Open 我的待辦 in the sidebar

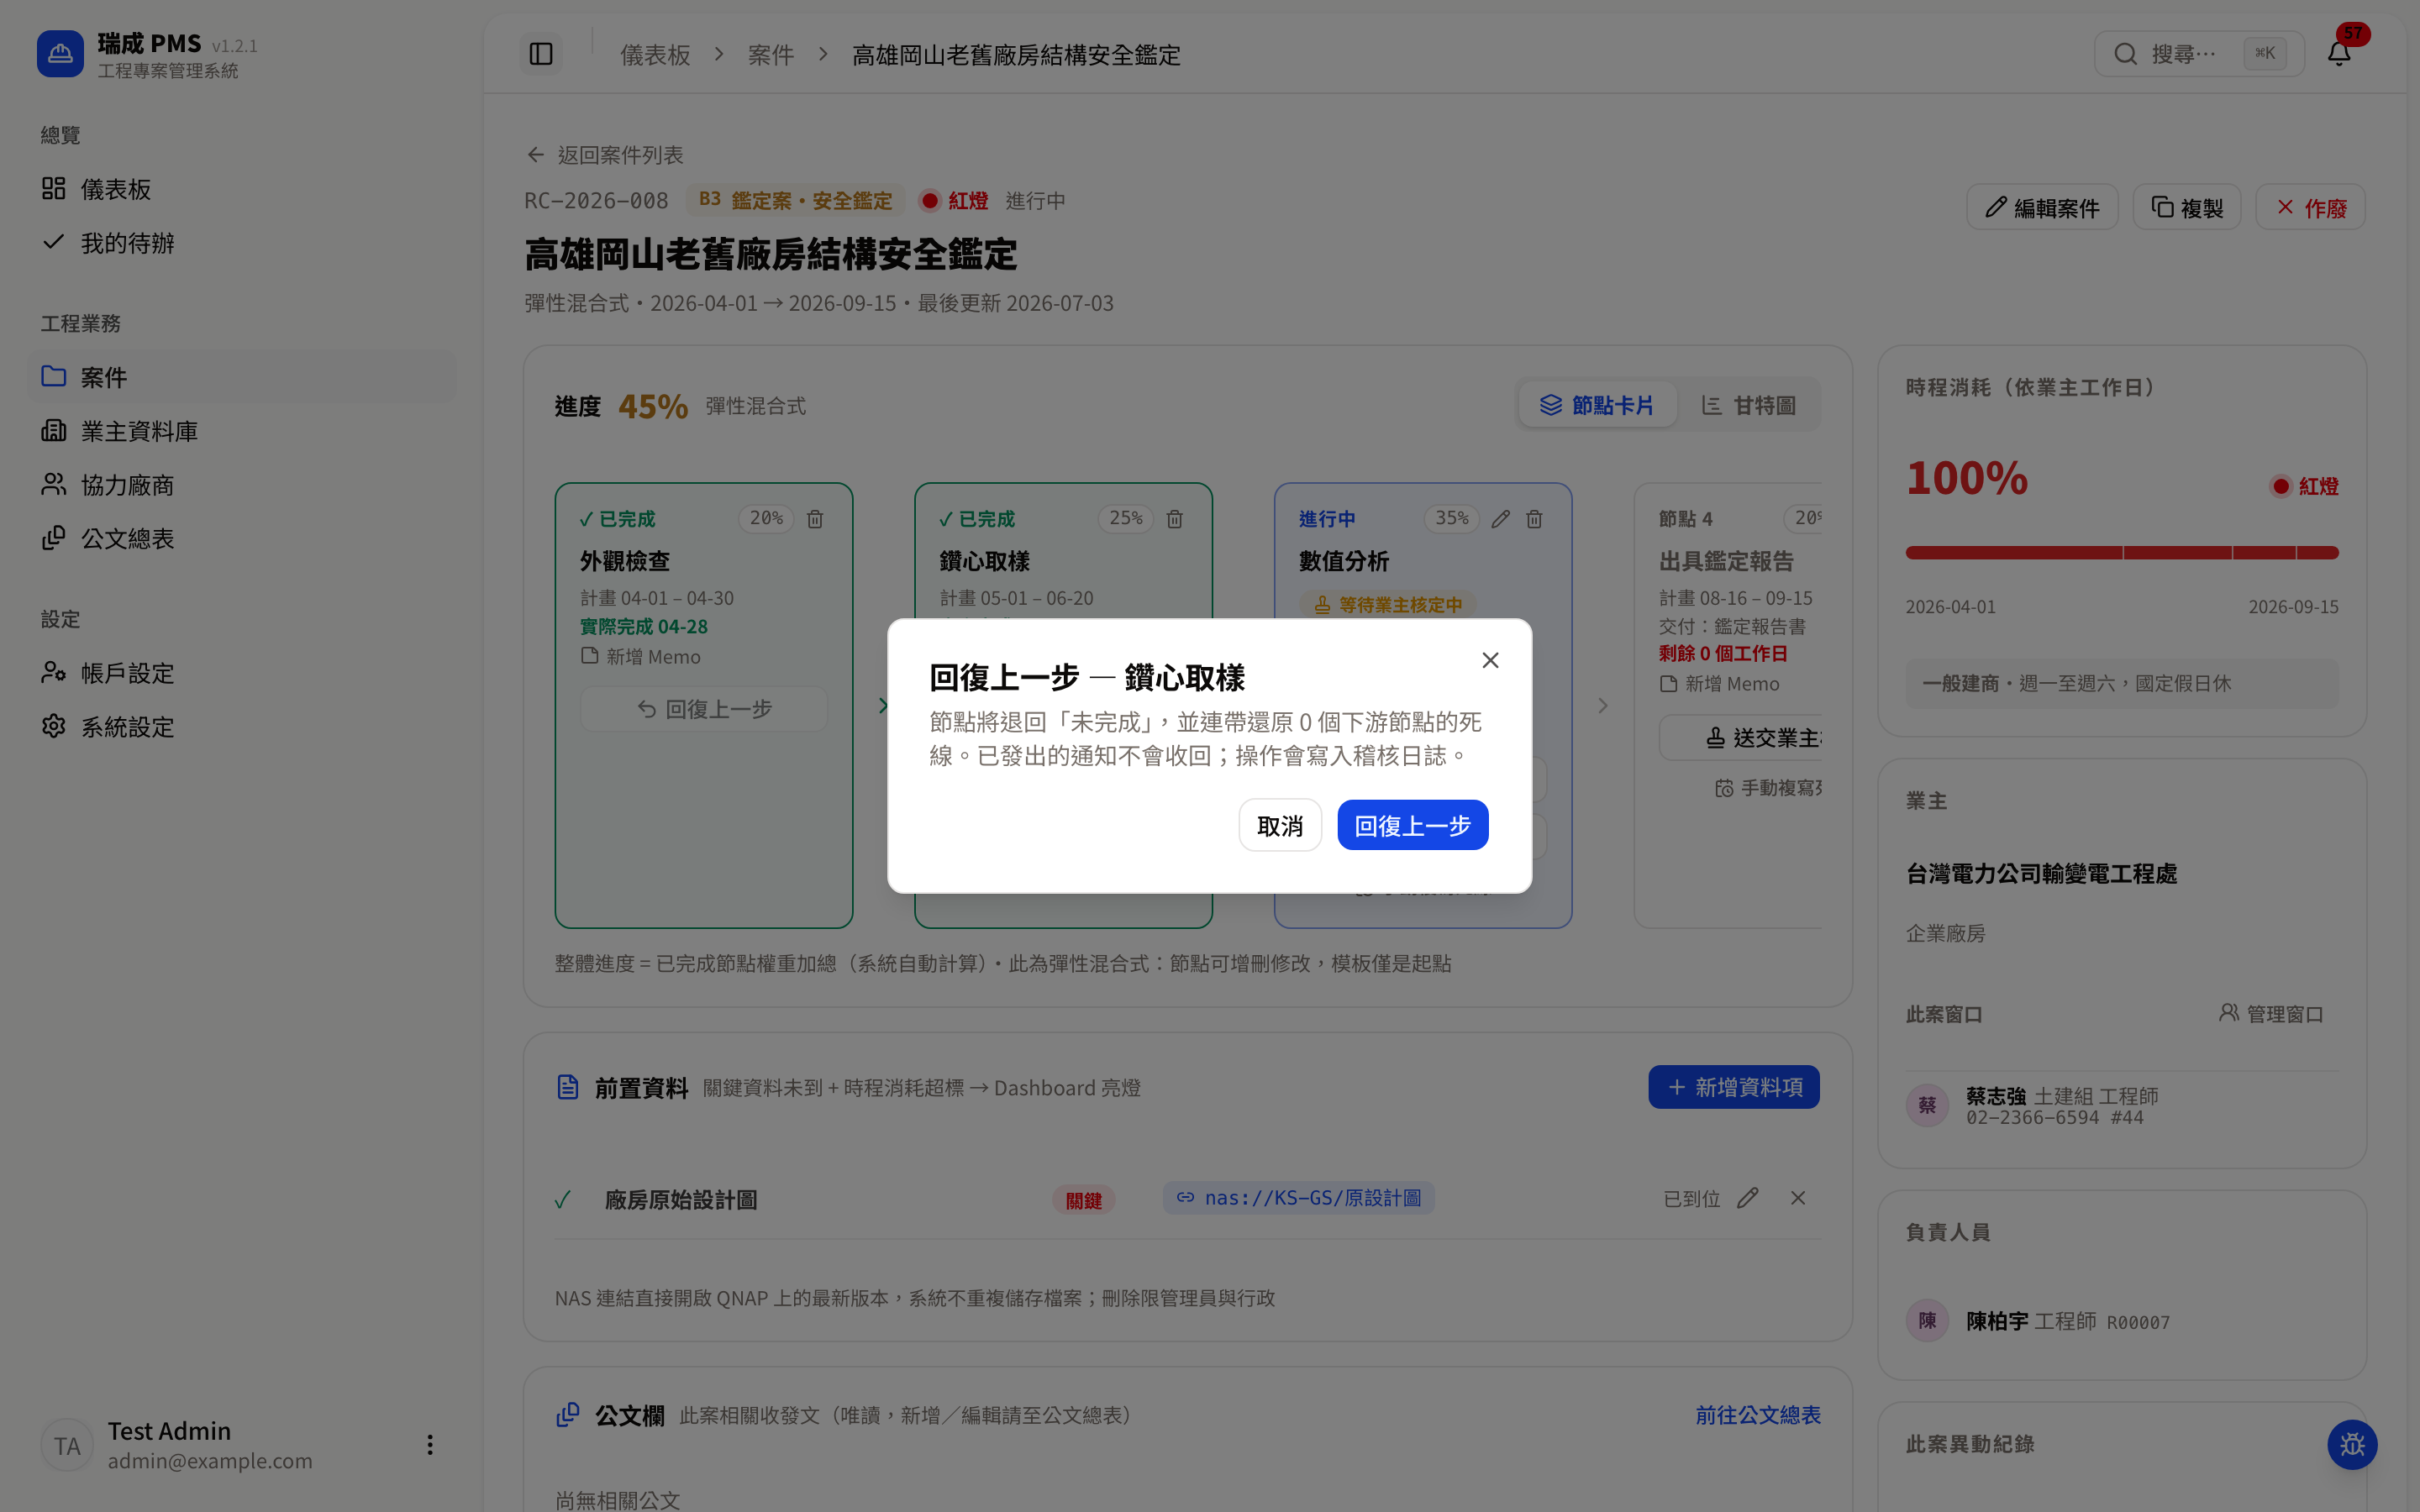(242, 243)
